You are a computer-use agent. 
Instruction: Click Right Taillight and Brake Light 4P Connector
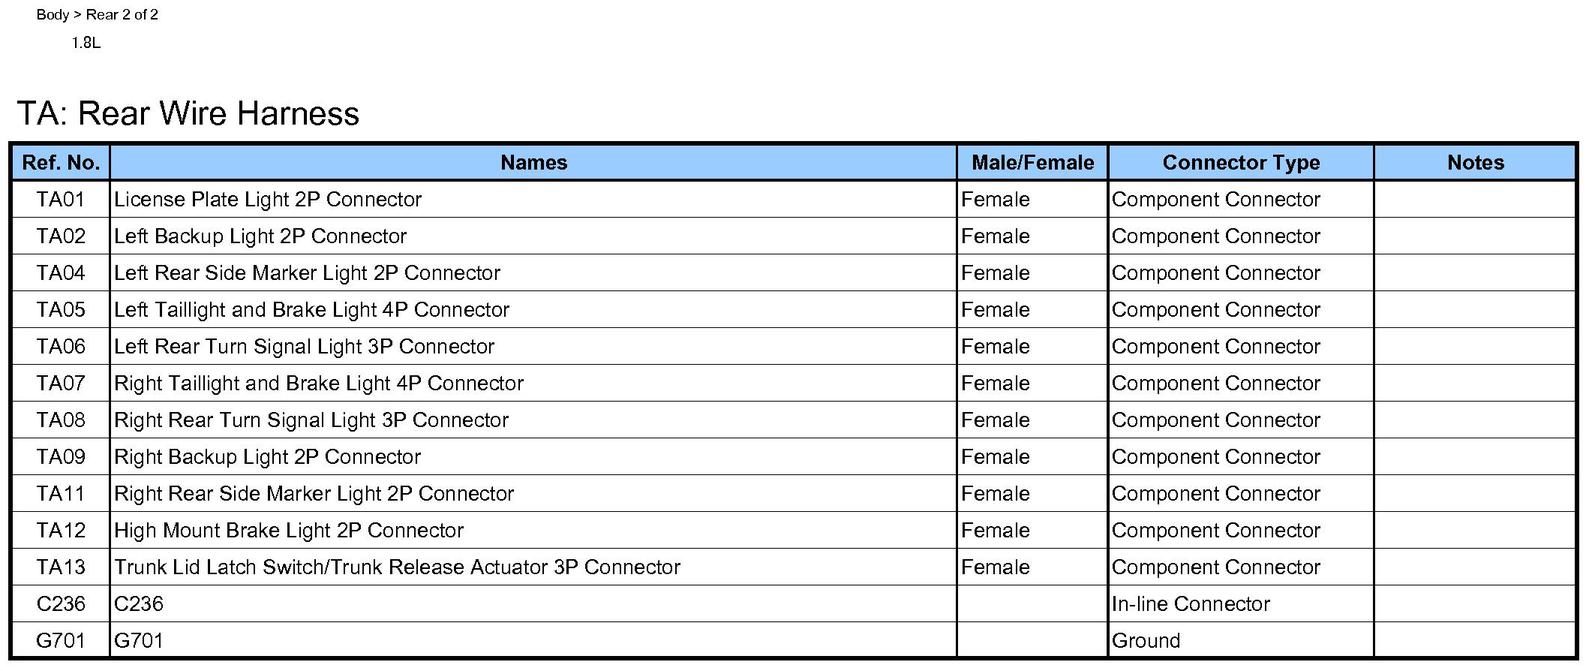pos(319,383)
